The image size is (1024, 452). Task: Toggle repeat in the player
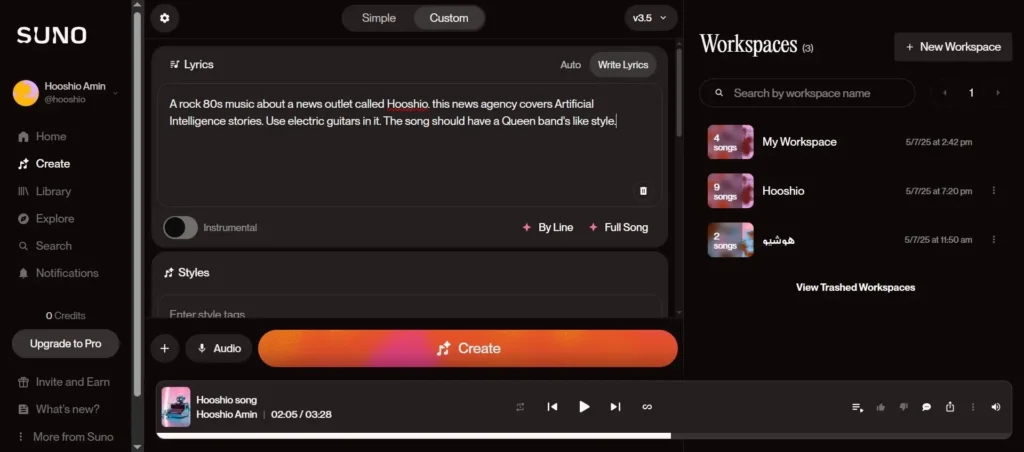(x=520, y=407)
